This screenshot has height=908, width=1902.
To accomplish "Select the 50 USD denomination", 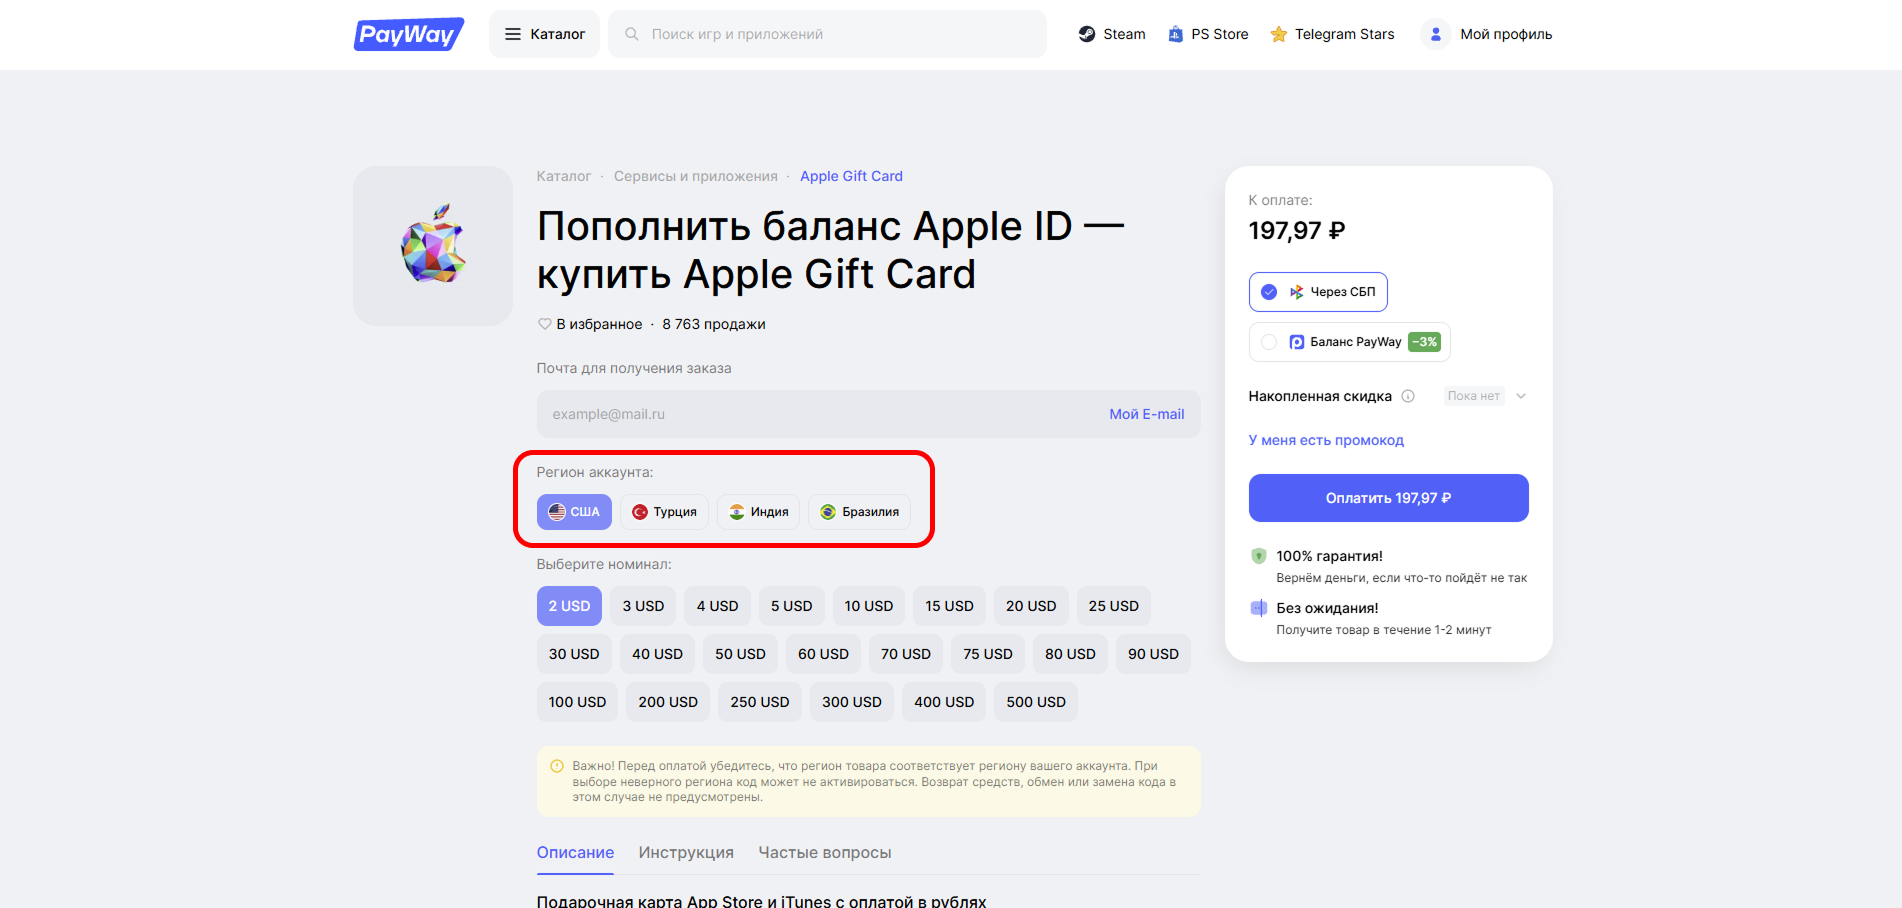I will pyautogui.click(x=740, y=654).
